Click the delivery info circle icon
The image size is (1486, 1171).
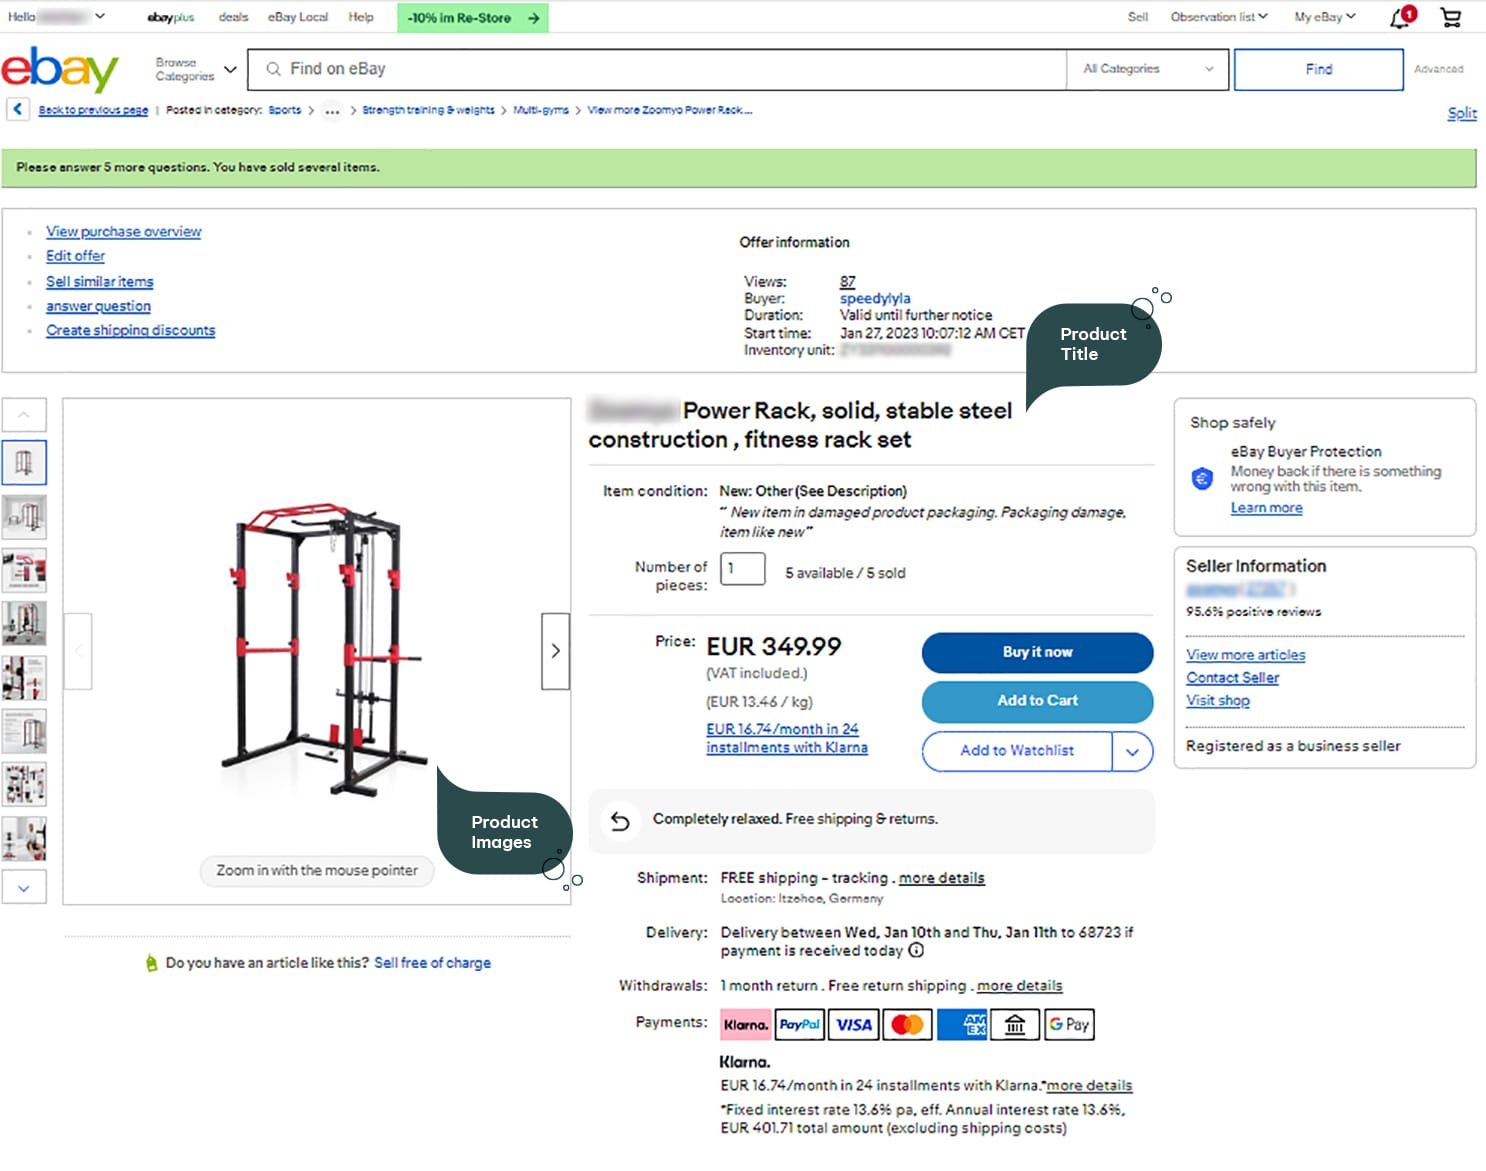(916, 951)
